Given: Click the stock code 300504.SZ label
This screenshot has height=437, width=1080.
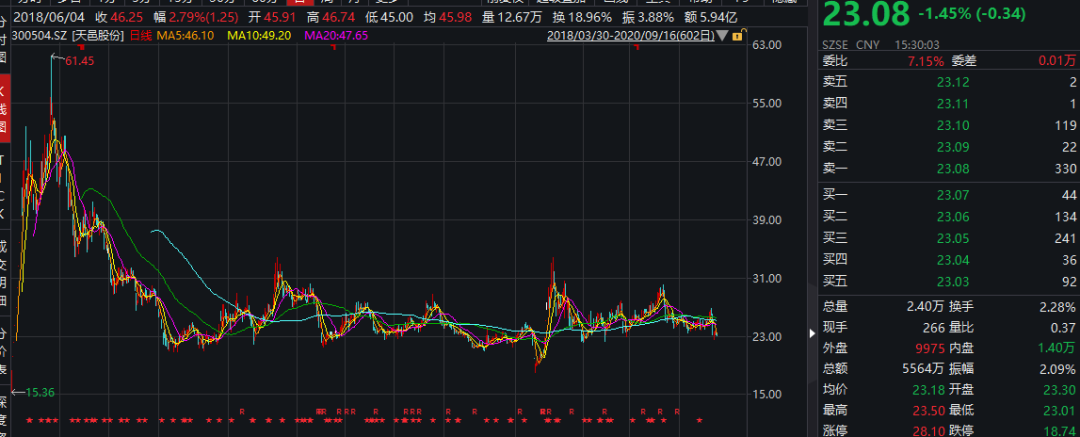Looking at the screenshot, I should coord(36,36).
